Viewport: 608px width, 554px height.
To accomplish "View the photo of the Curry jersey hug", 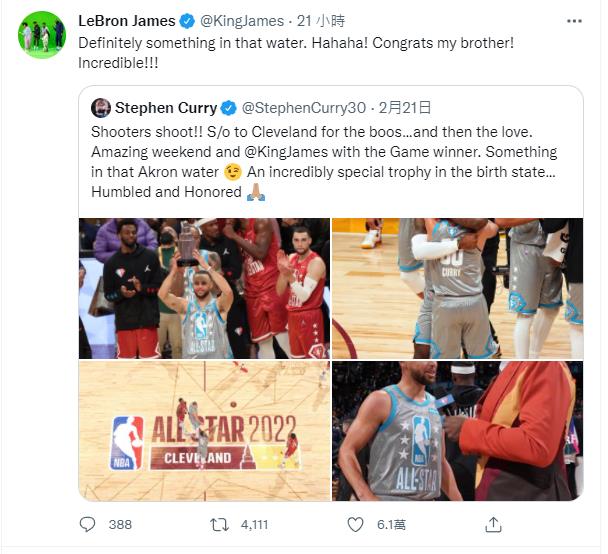I will (457, 289).
